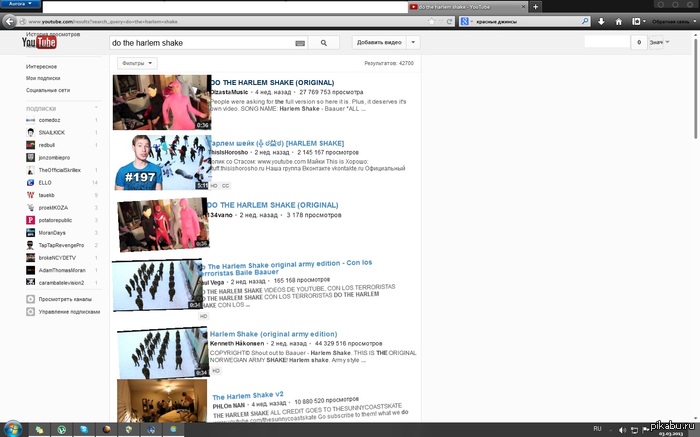The width and height of the screenshot is (700, 437).
Task: Open the carambatelevision2 subscription
Action: [62, 283]
